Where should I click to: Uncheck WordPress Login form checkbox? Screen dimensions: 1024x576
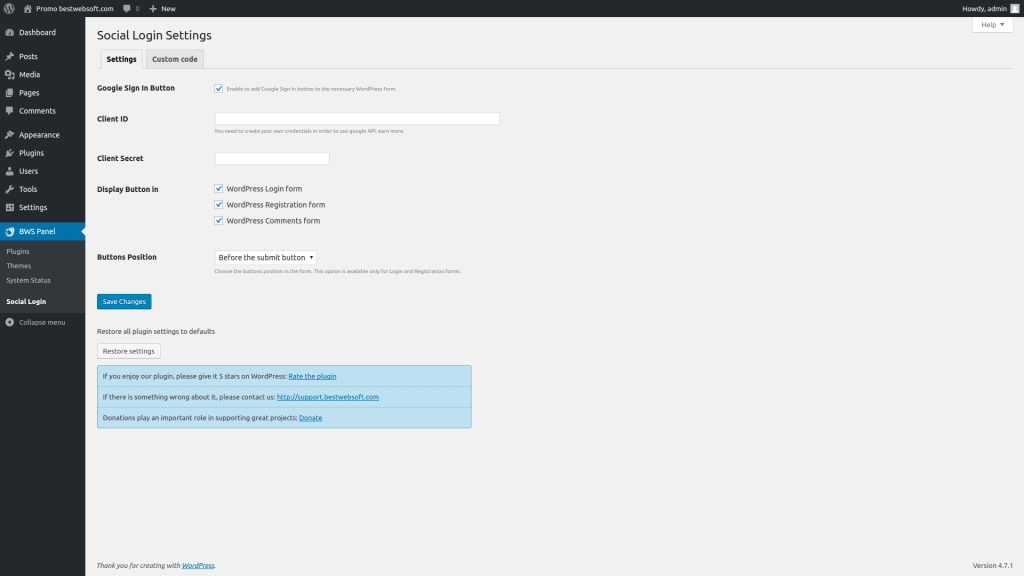pyautogui.click(x=219, y=188)
